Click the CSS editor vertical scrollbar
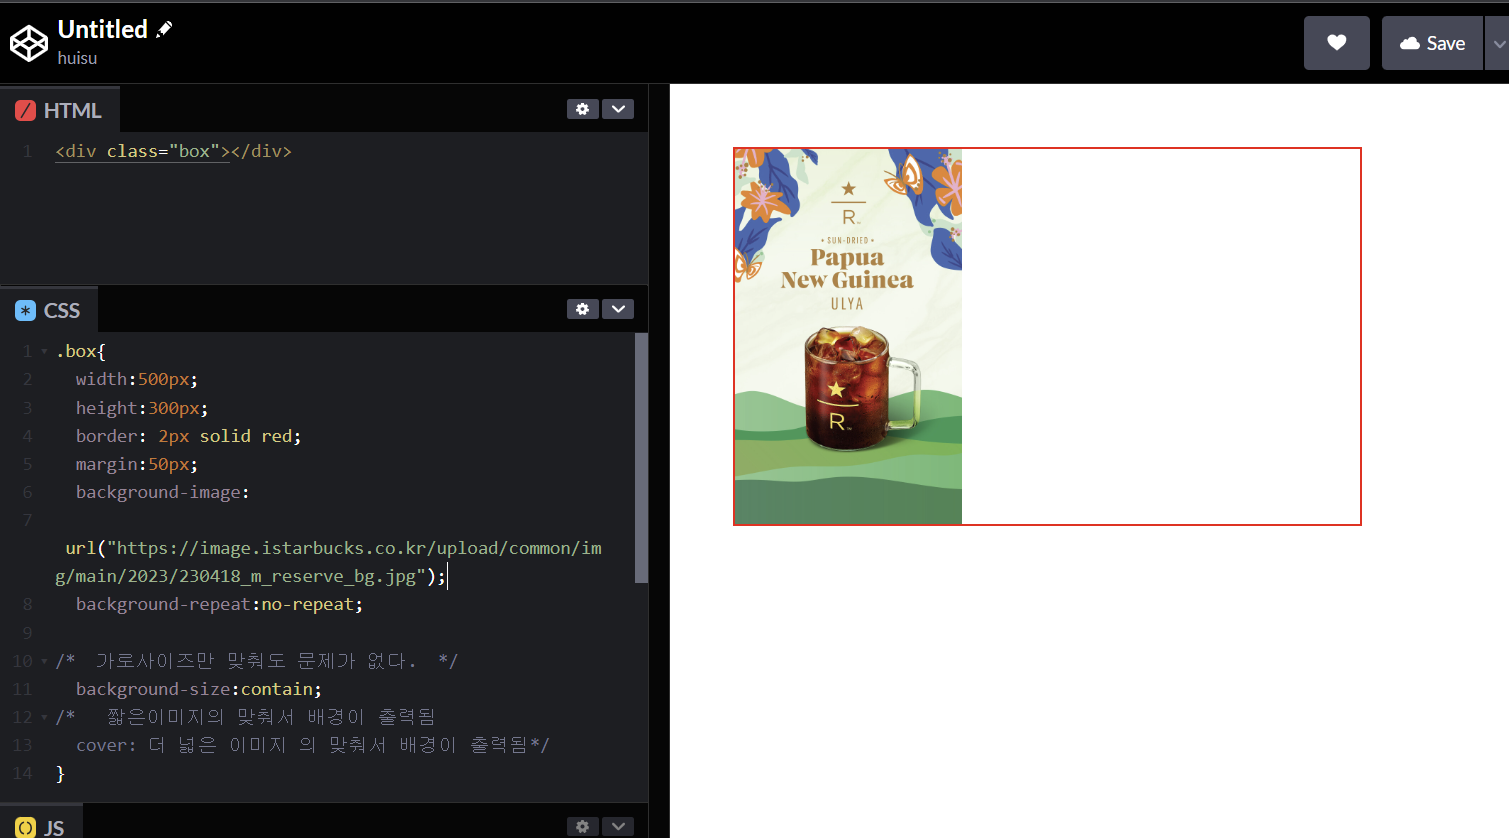 tap(641, 458)
